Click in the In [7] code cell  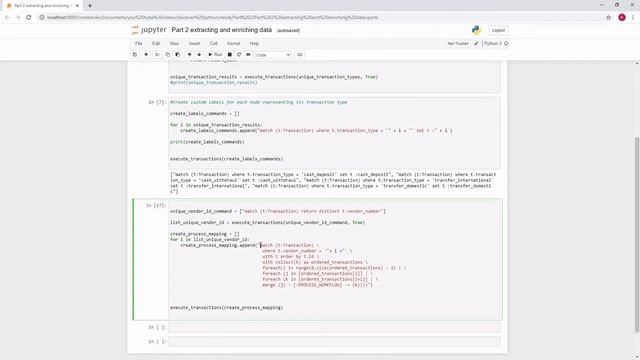(x=334, y=133)
